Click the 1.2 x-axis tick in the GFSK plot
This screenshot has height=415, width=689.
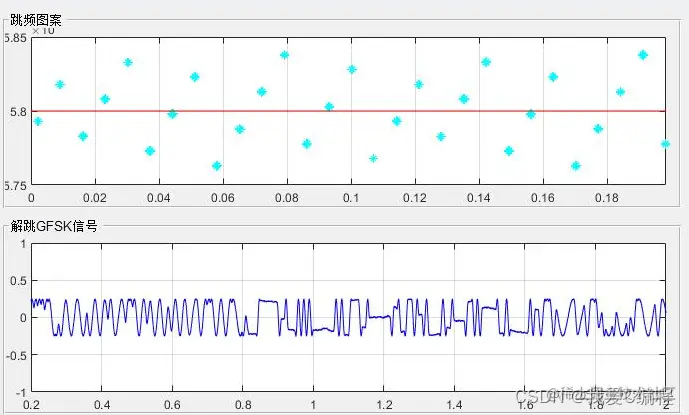pos(384,404)
